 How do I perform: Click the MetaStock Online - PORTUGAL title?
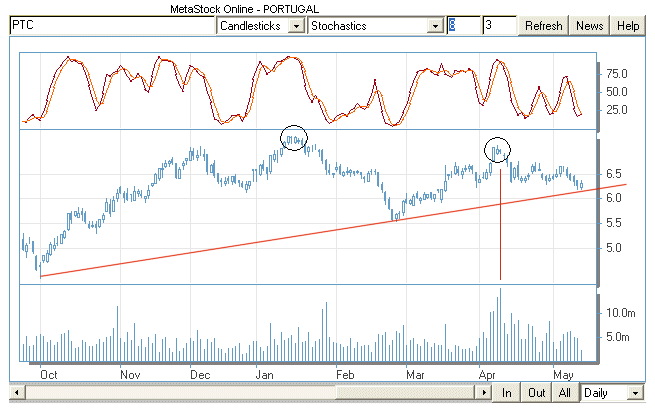click(244, 9)
